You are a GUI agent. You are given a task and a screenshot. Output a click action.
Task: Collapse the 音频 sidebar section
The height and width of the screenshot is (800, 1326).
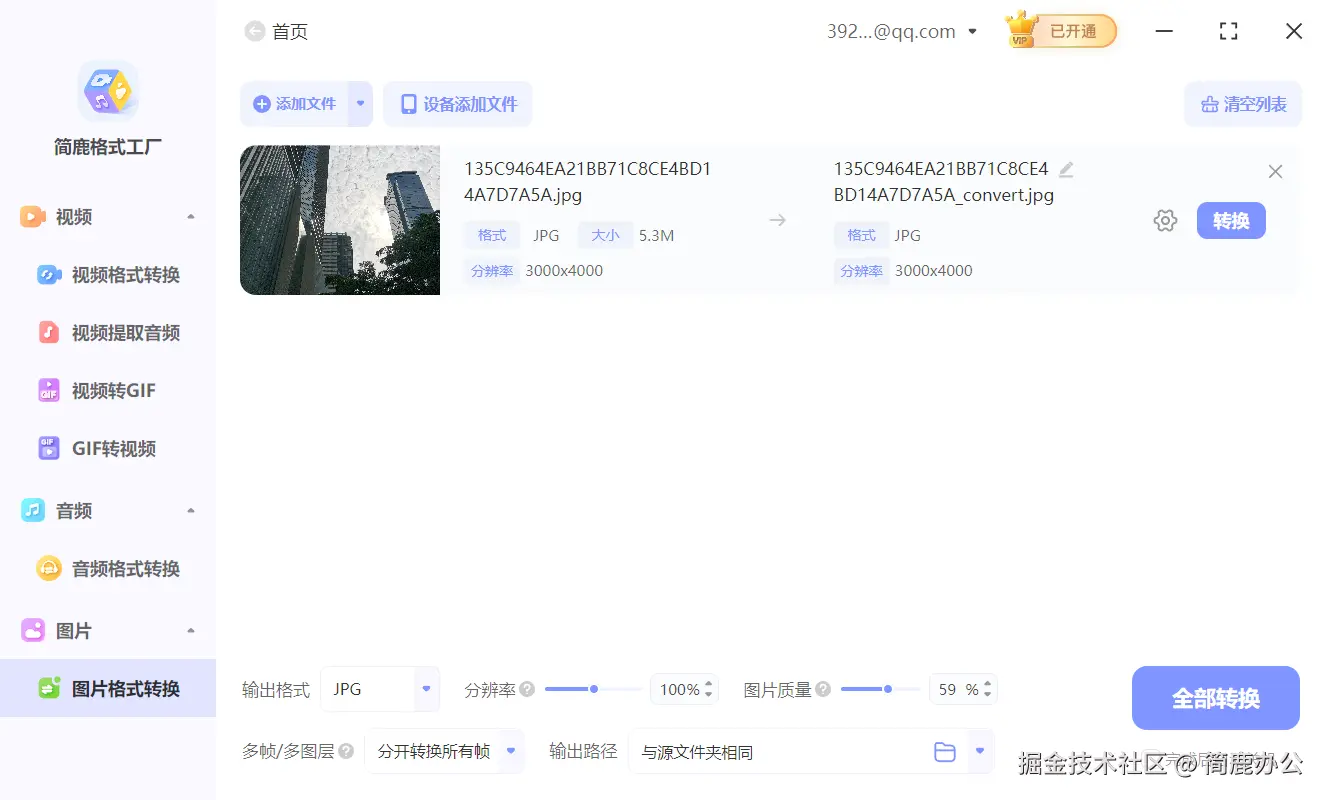click(191, 511)
